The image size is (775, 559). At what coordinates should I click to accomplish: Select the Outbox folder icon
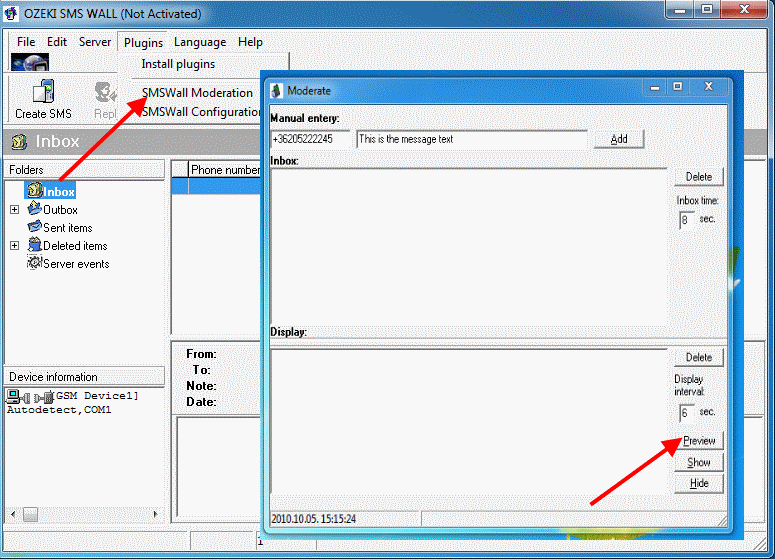(35, 209)
